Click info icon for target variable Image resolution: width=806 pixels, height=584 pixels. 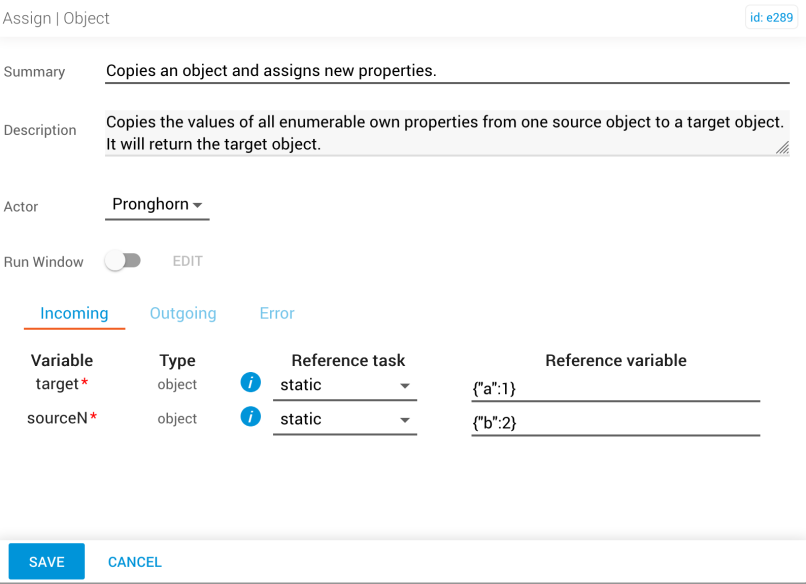pos(250,382)
